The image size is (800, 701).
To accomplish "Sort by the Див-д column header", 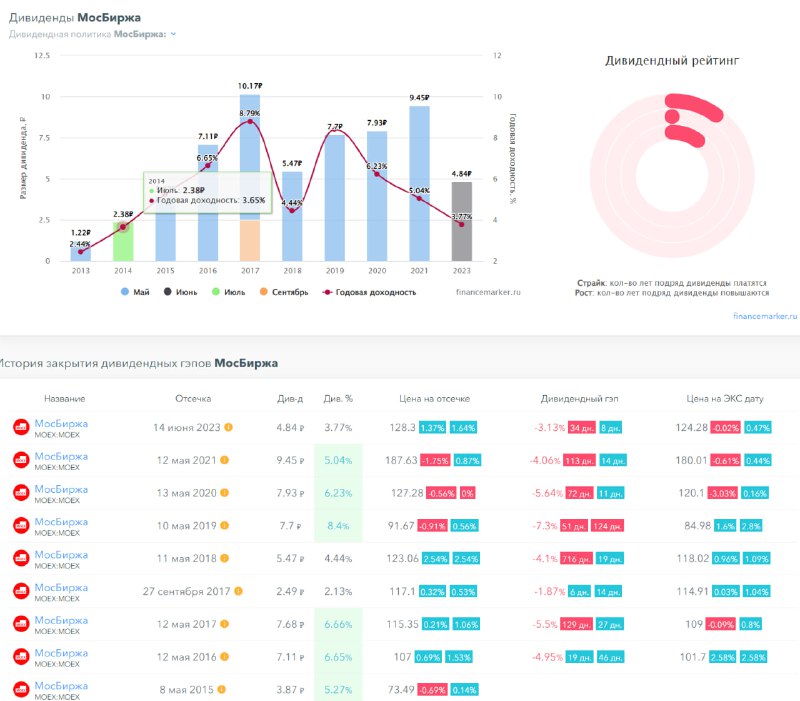I will 290,398.
